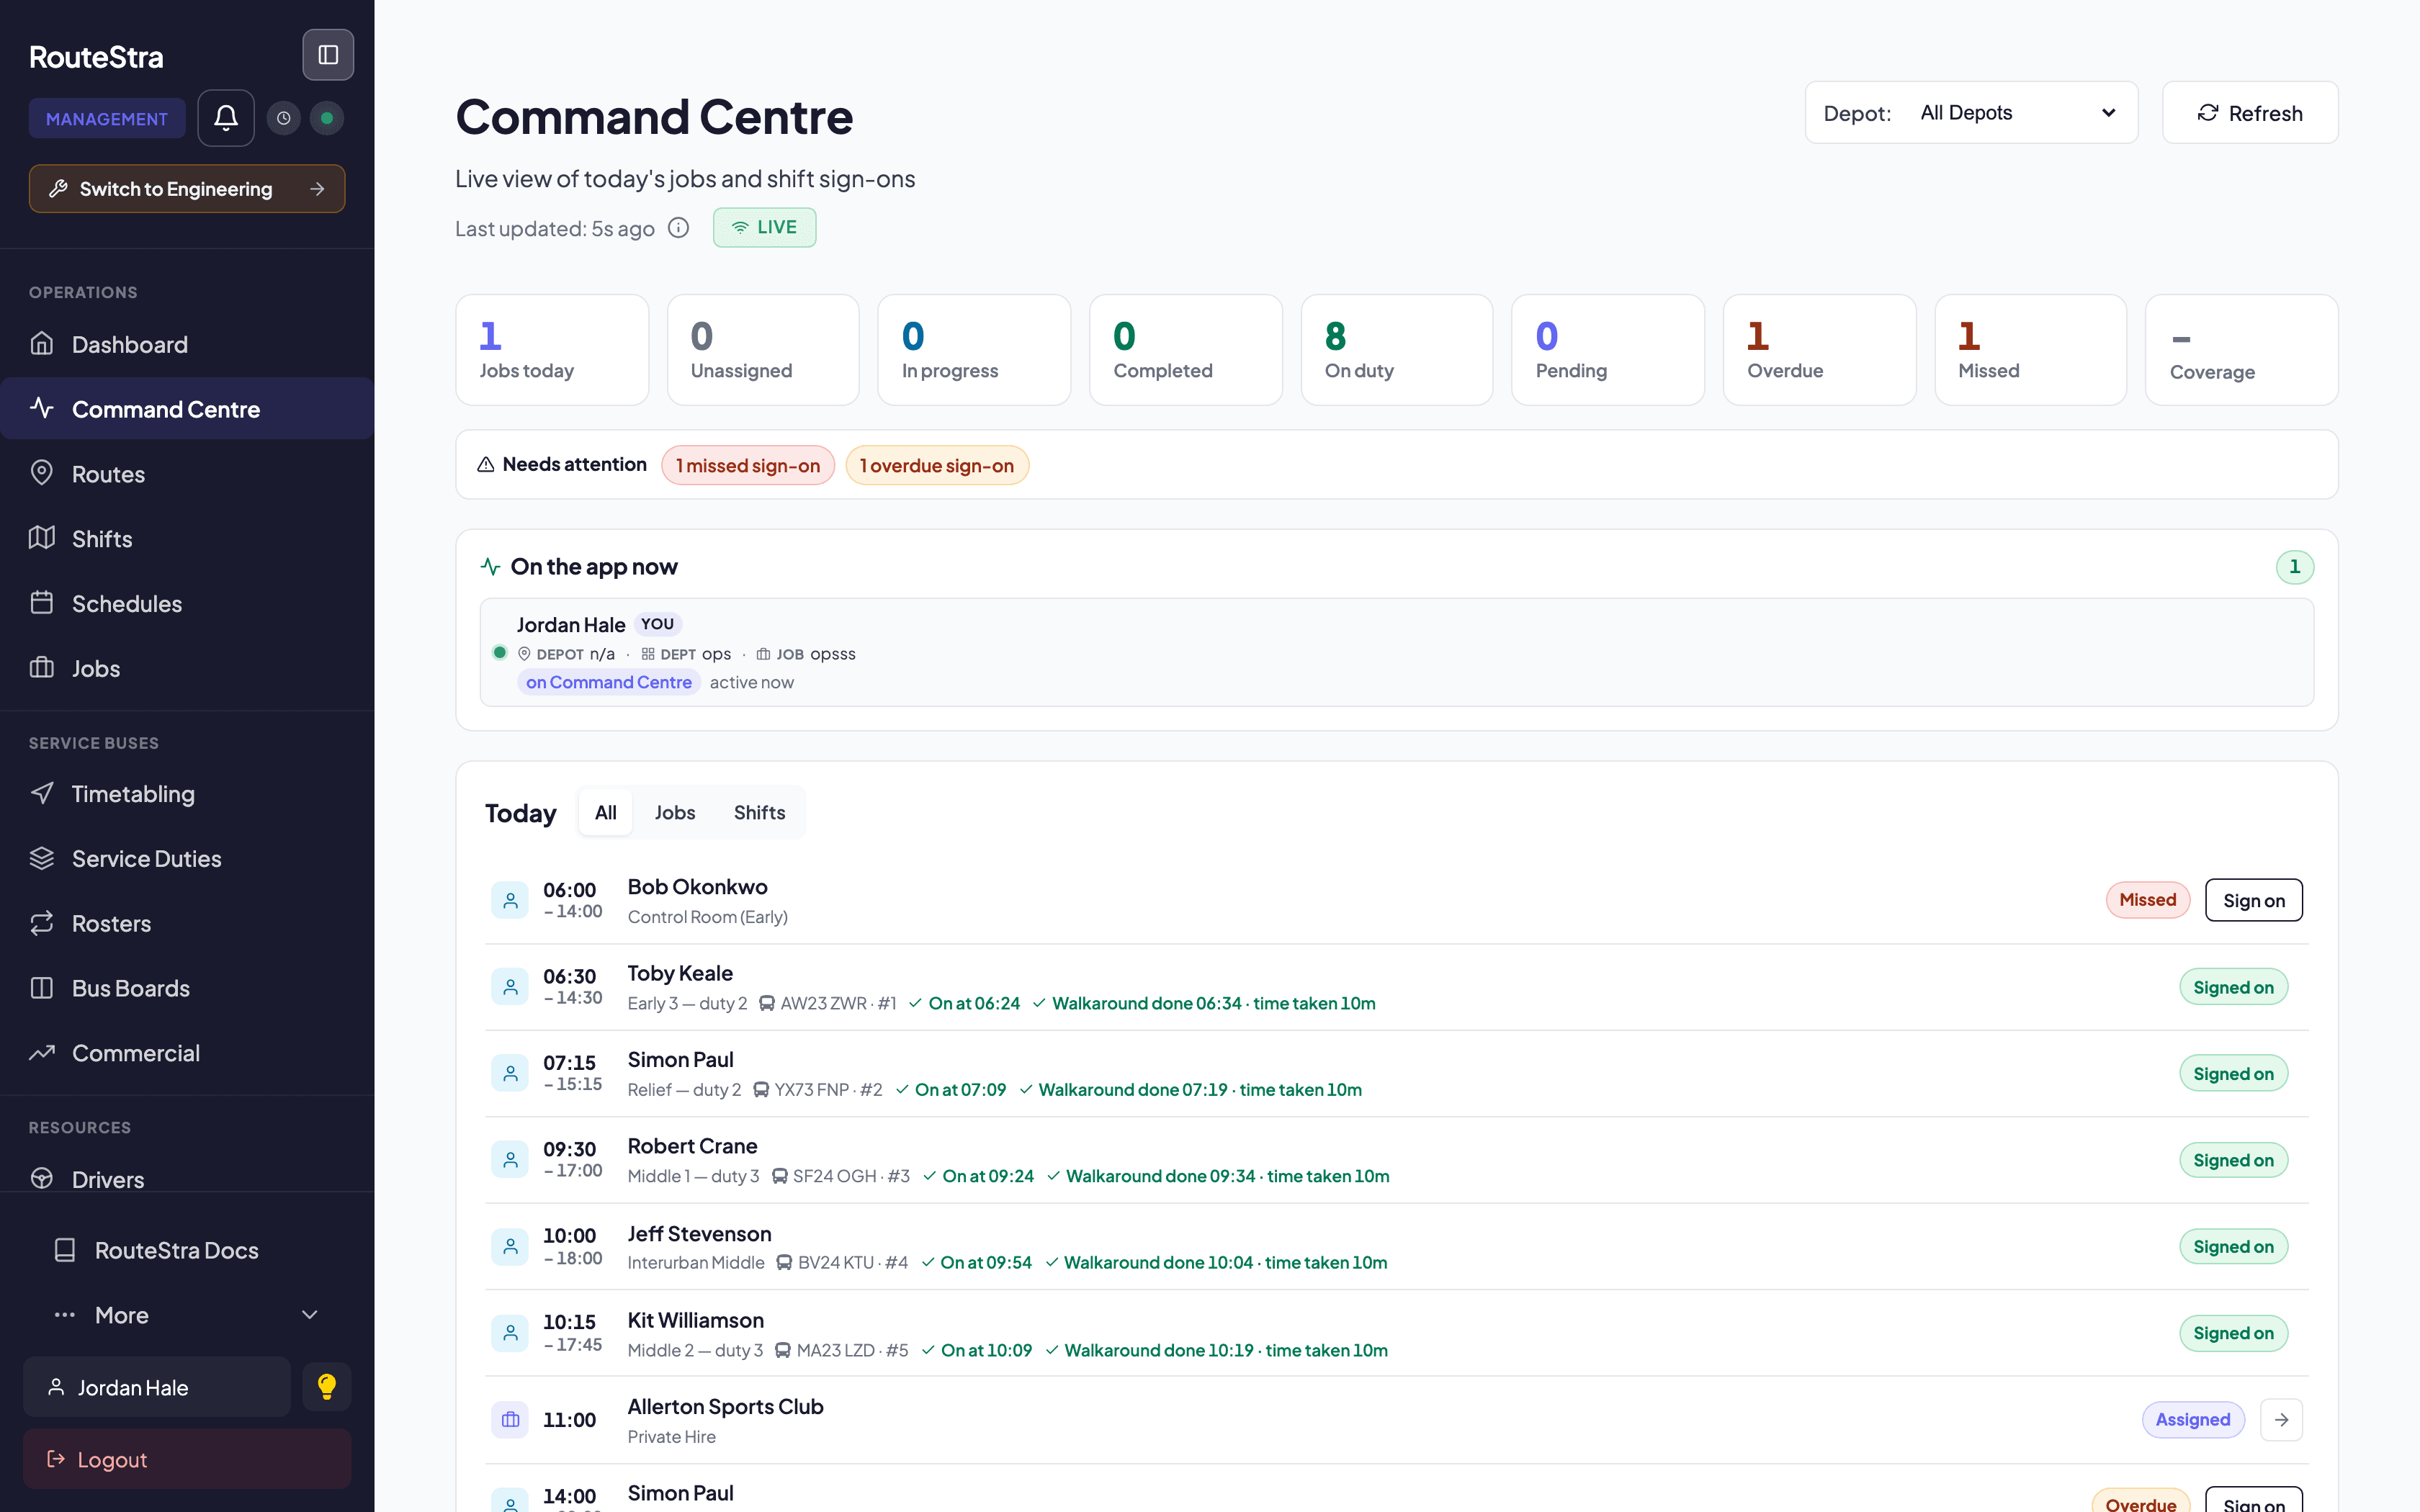
Task: Sign on Bob Okonkwo
Action: (2253, 900)
